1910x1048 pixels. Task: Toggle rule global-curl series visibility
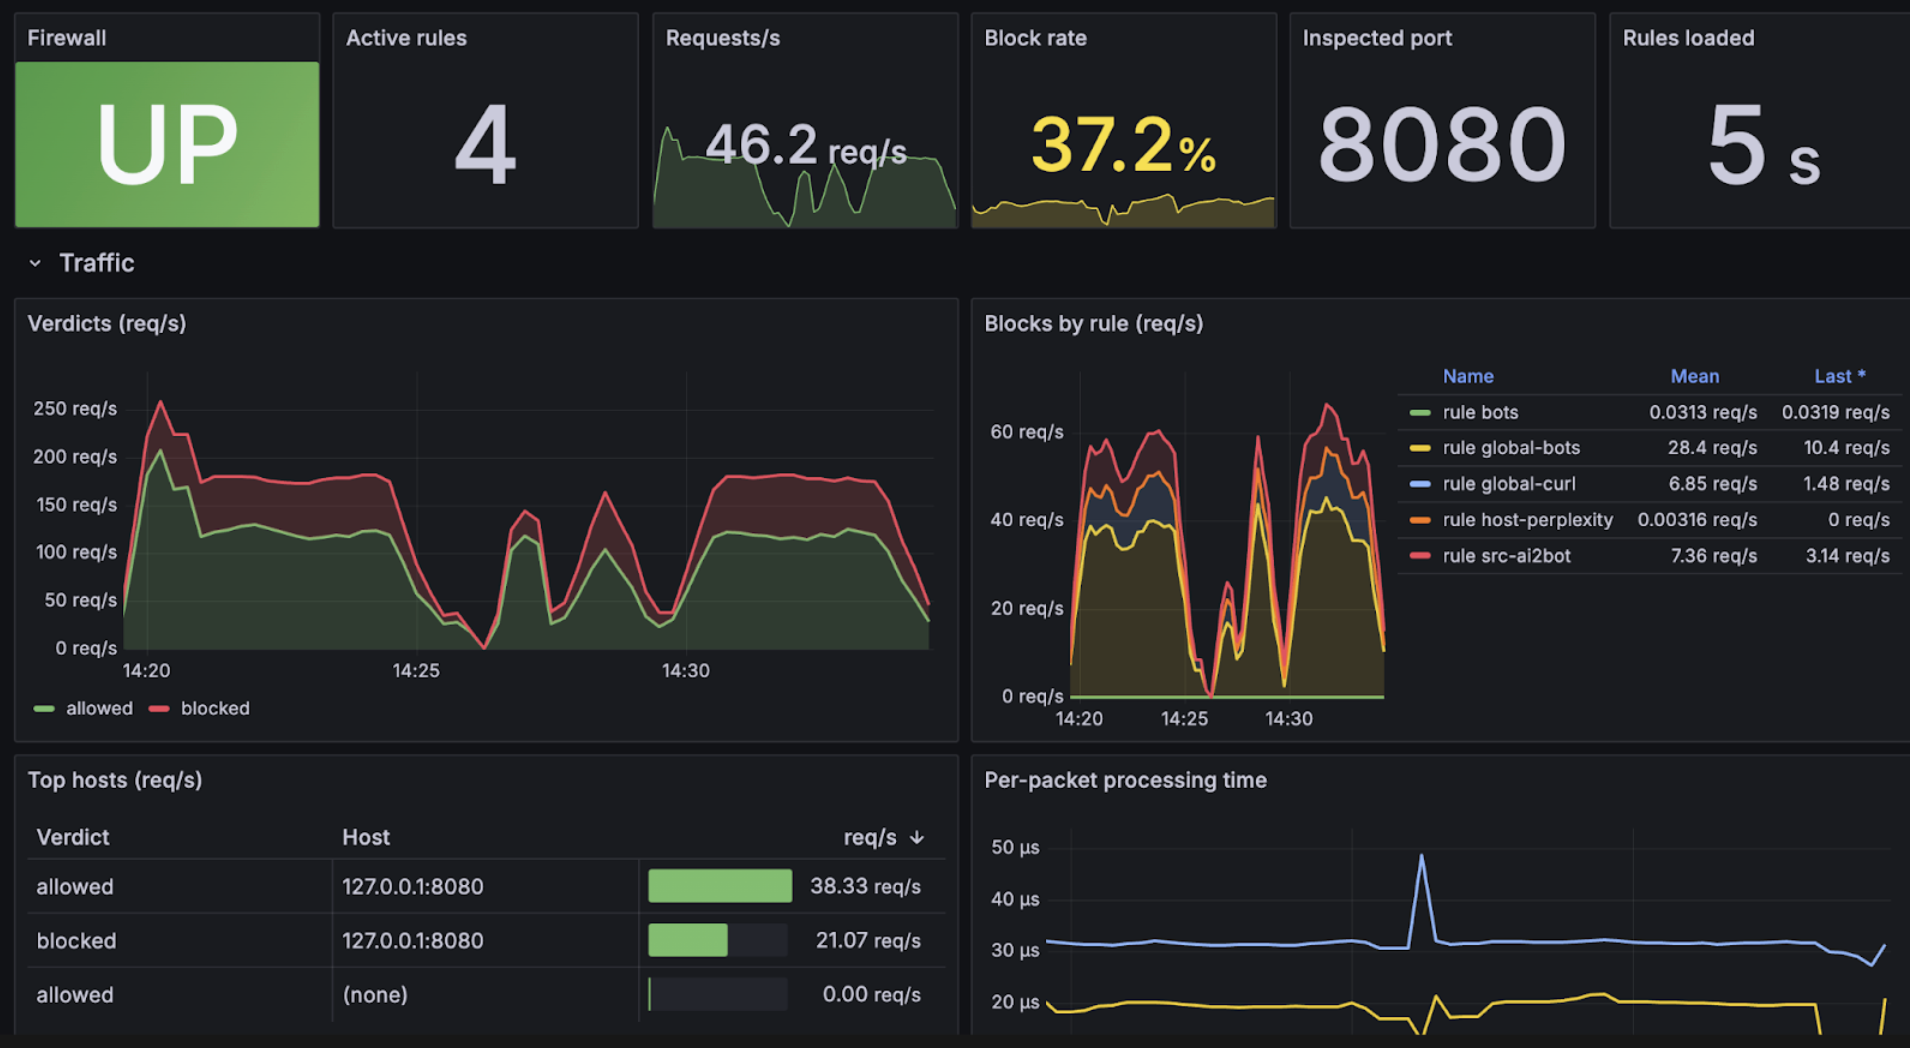(x=1509, y=484)
